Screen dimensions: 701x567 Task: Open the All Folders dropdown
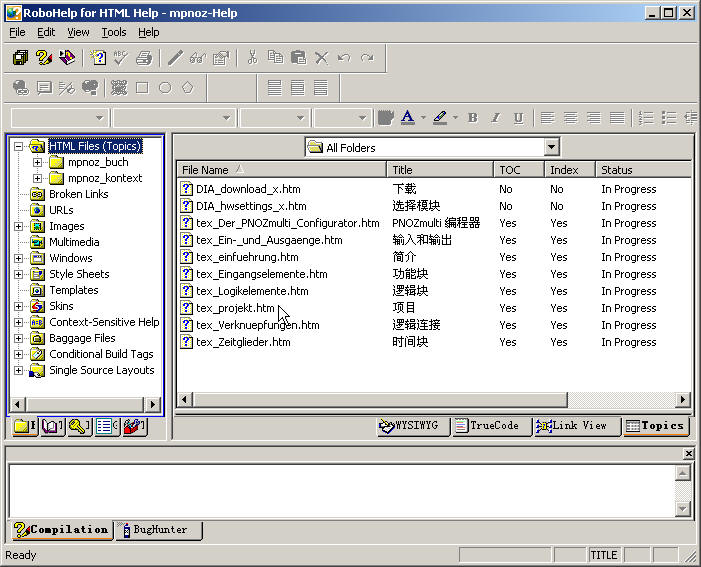pyautogui.click(x=552, y=147)
